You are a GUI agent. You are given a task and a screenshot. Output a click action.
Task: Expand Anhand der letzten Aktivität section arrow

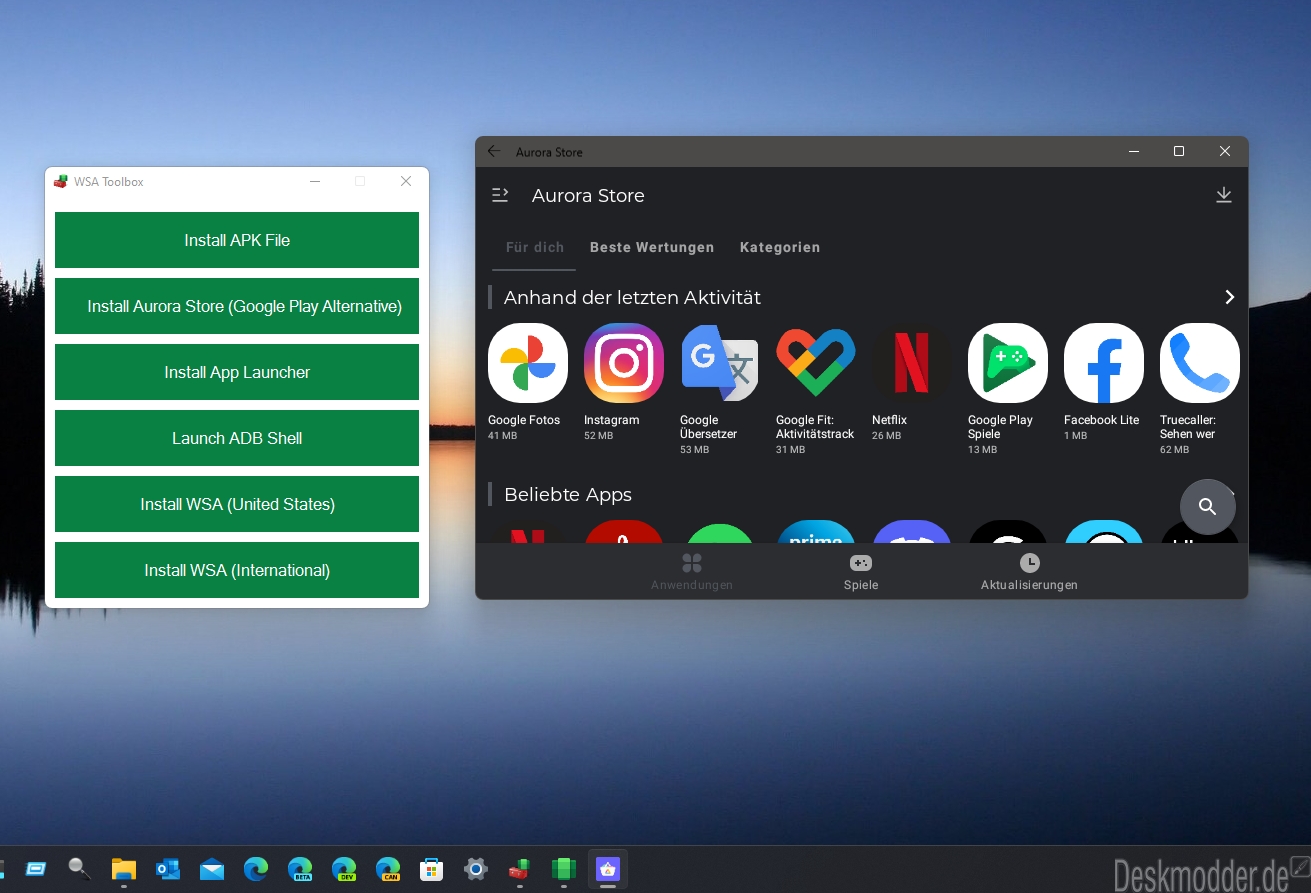[x=1229, y=297]
